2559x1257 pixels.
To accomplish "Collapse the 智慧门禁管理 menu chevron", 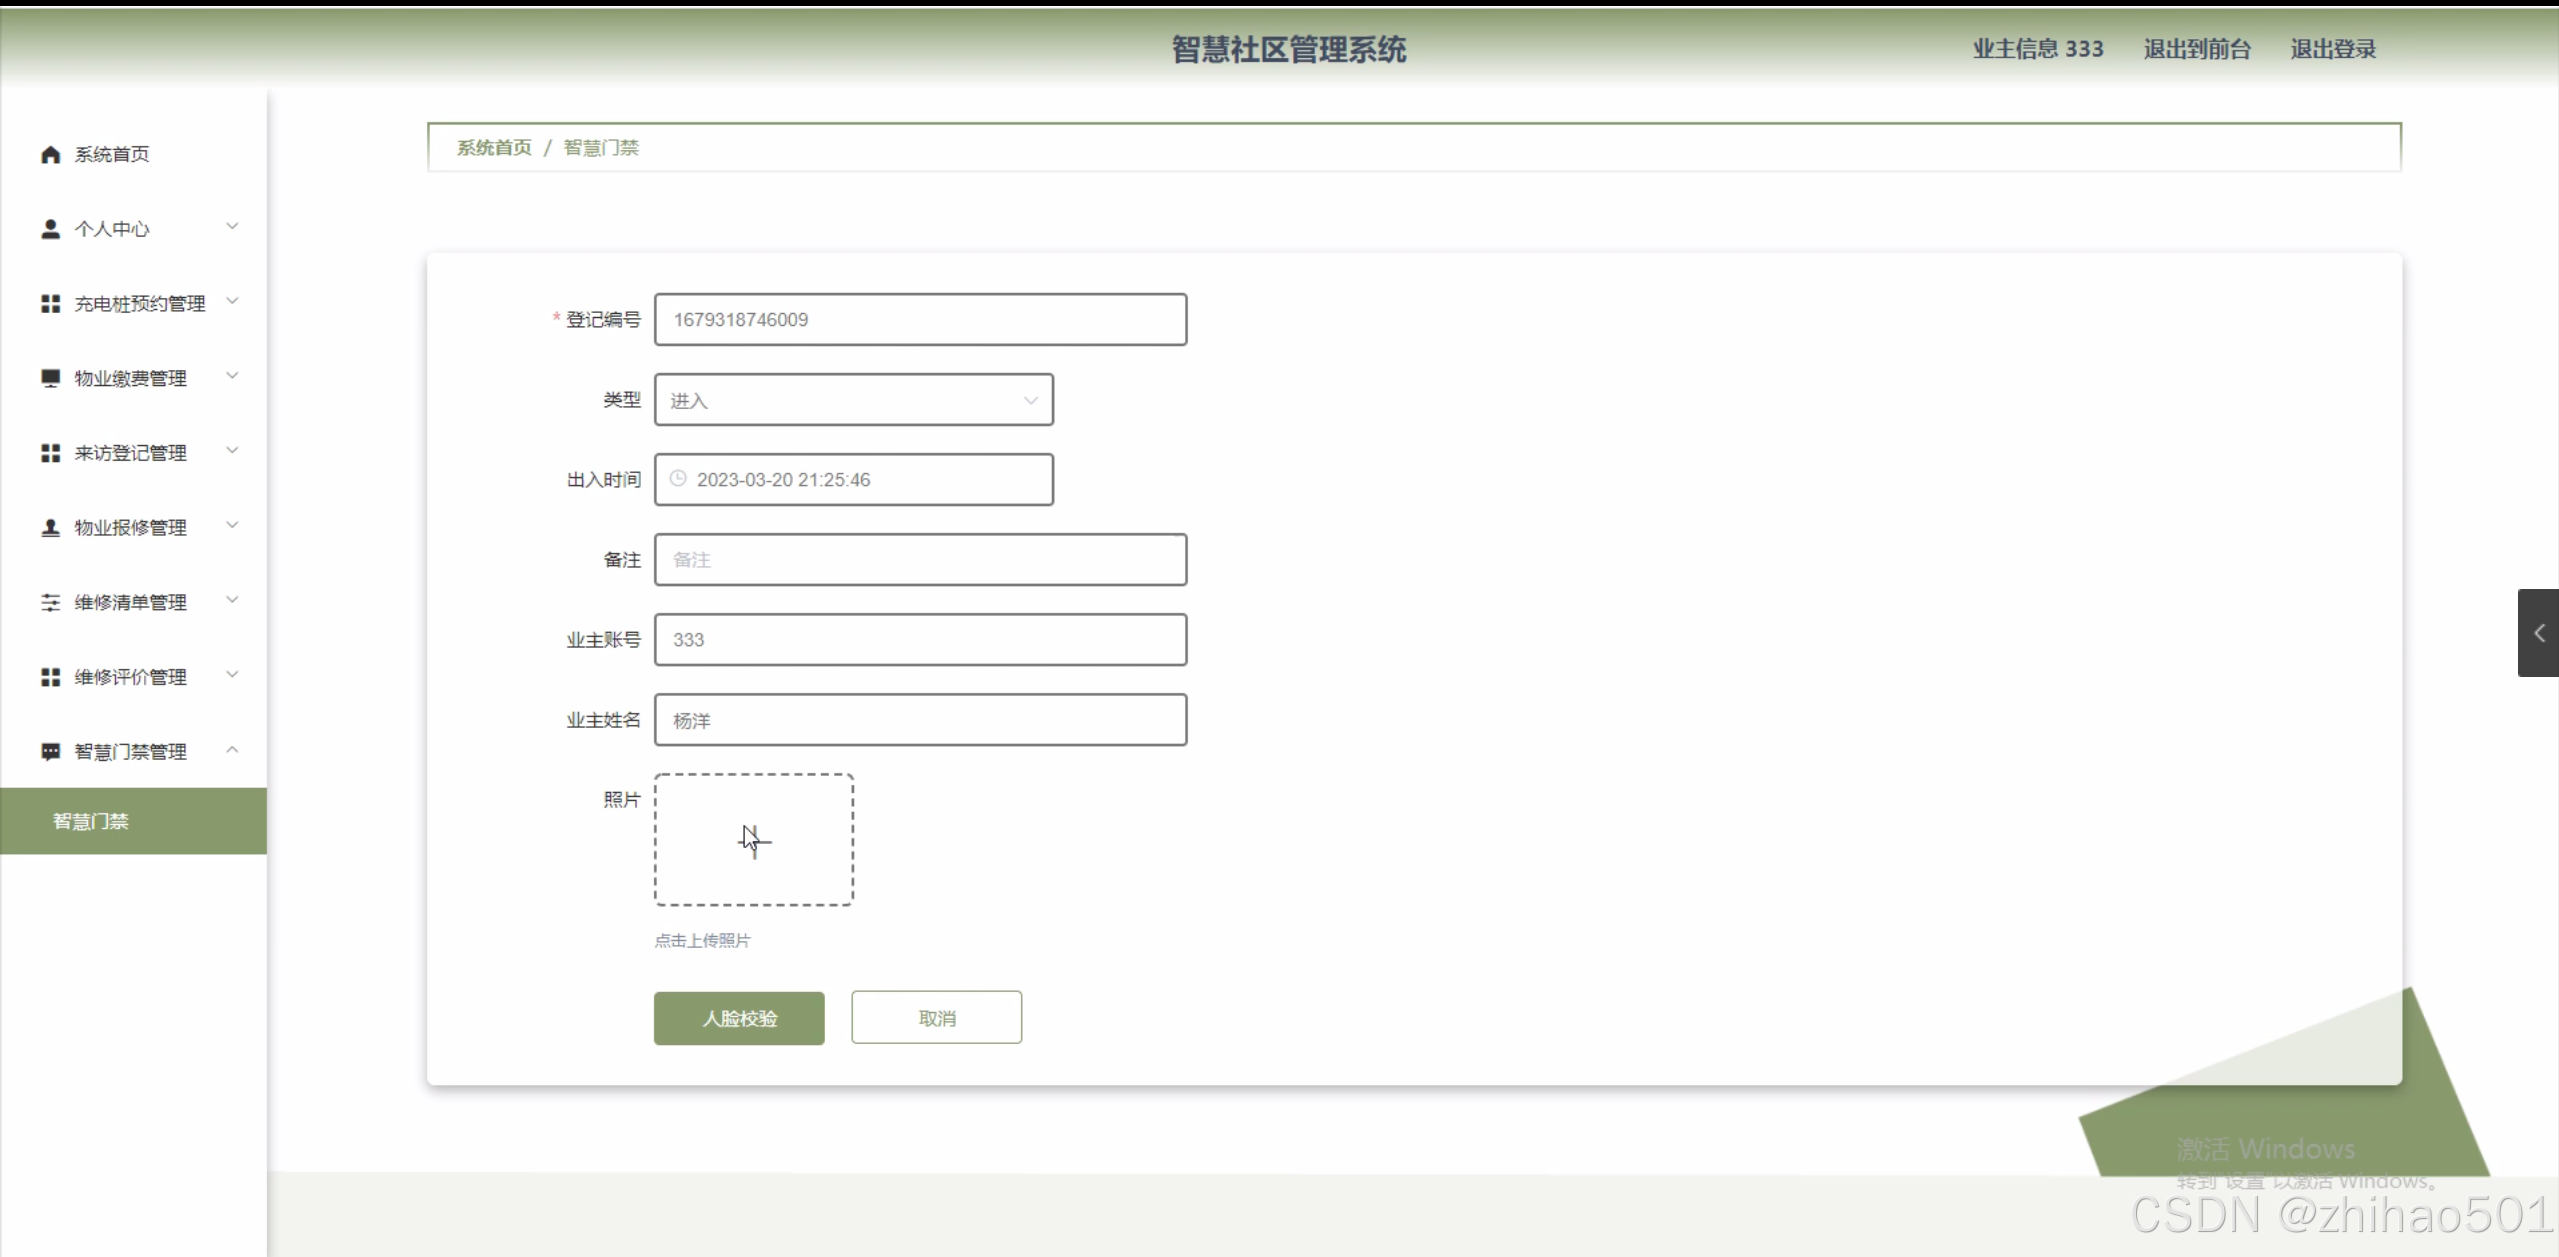I will (232, 750).
